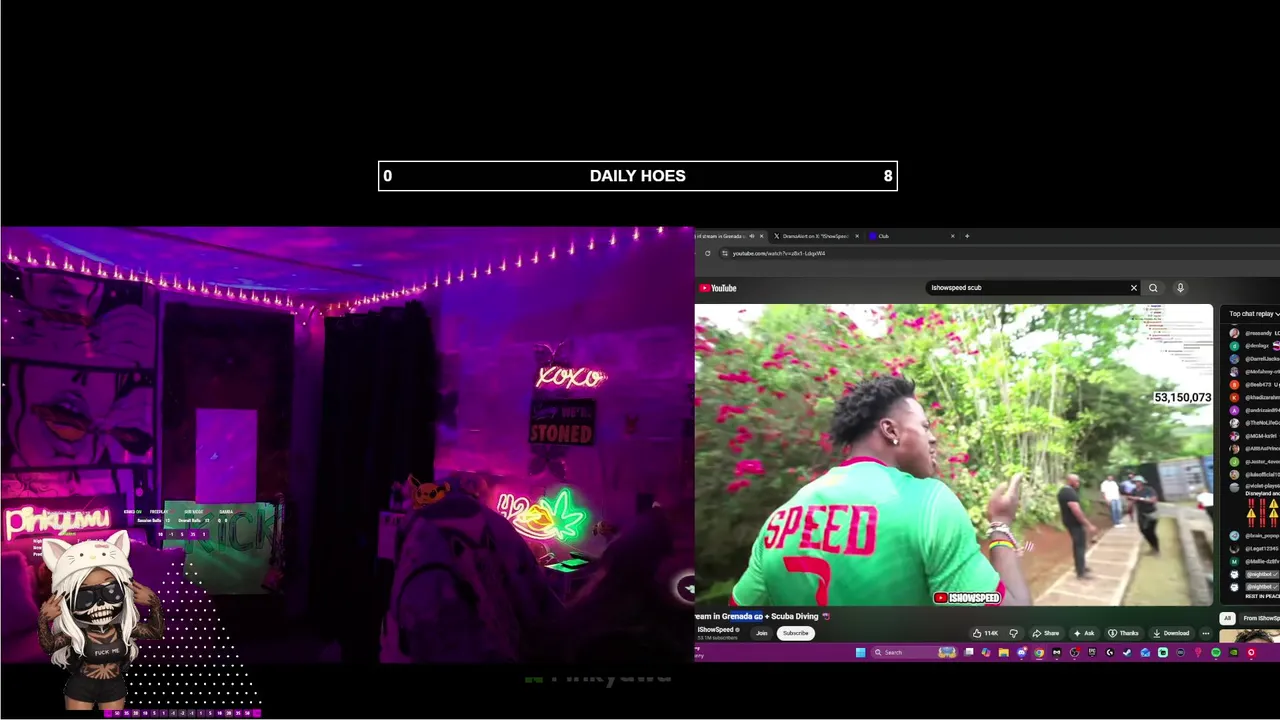Dislike the IShowSpeed video
1280x720 pixels.
point(1013,633)
